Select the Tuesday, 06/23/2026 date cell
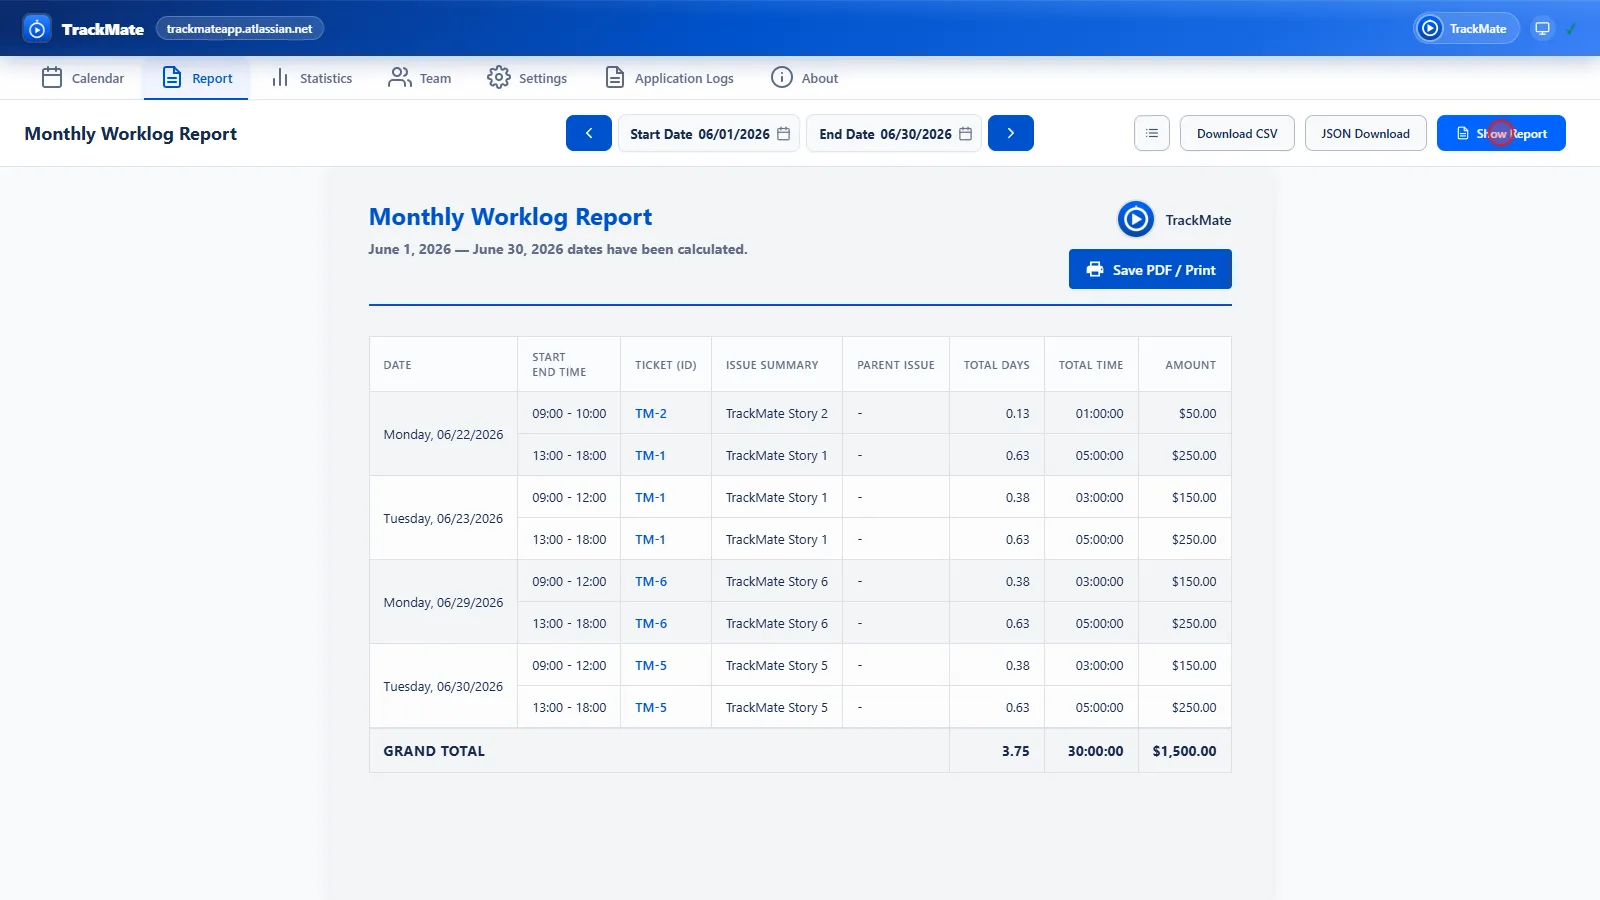Viewport: 1600px width, 900px height. [x=443, y=518]
